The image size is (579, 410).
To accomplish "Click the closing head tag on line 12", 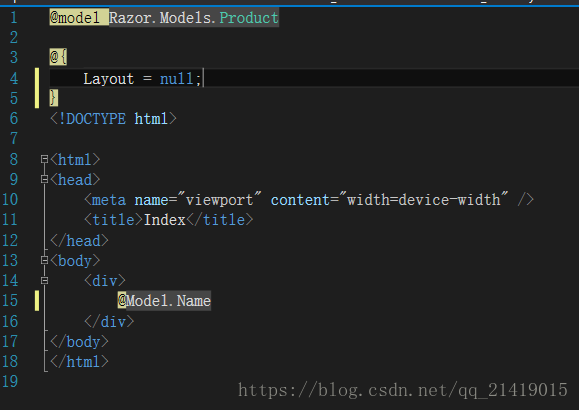I will click(x=79, y=240).
